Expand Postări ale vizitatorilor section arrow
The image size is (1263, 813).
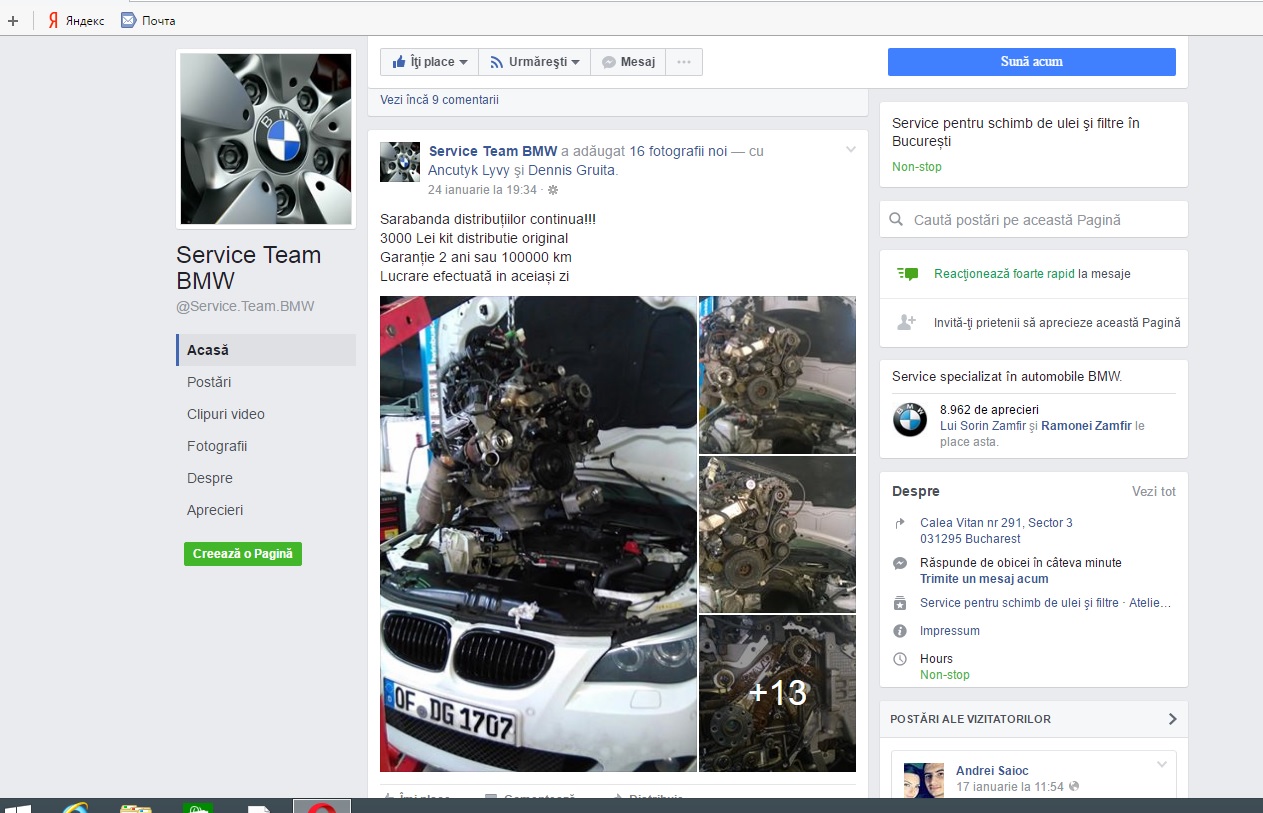[1172, 719]
